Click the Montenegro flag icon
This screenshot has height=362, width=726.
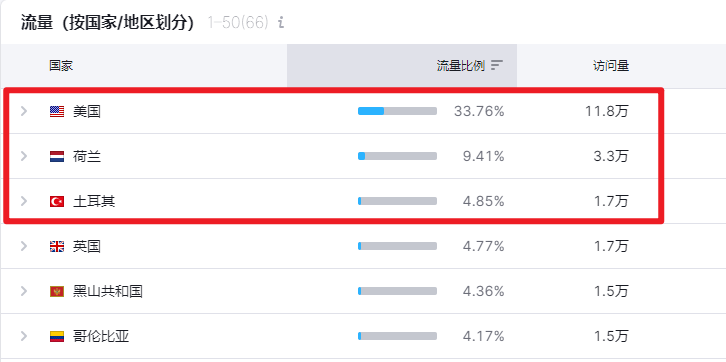(57, 291)
